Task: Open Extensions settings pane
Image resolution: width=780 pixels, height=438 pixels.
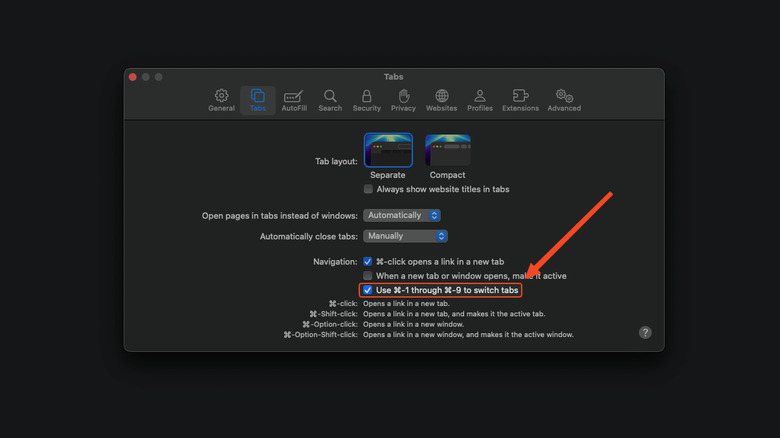Action: (520, 99)
